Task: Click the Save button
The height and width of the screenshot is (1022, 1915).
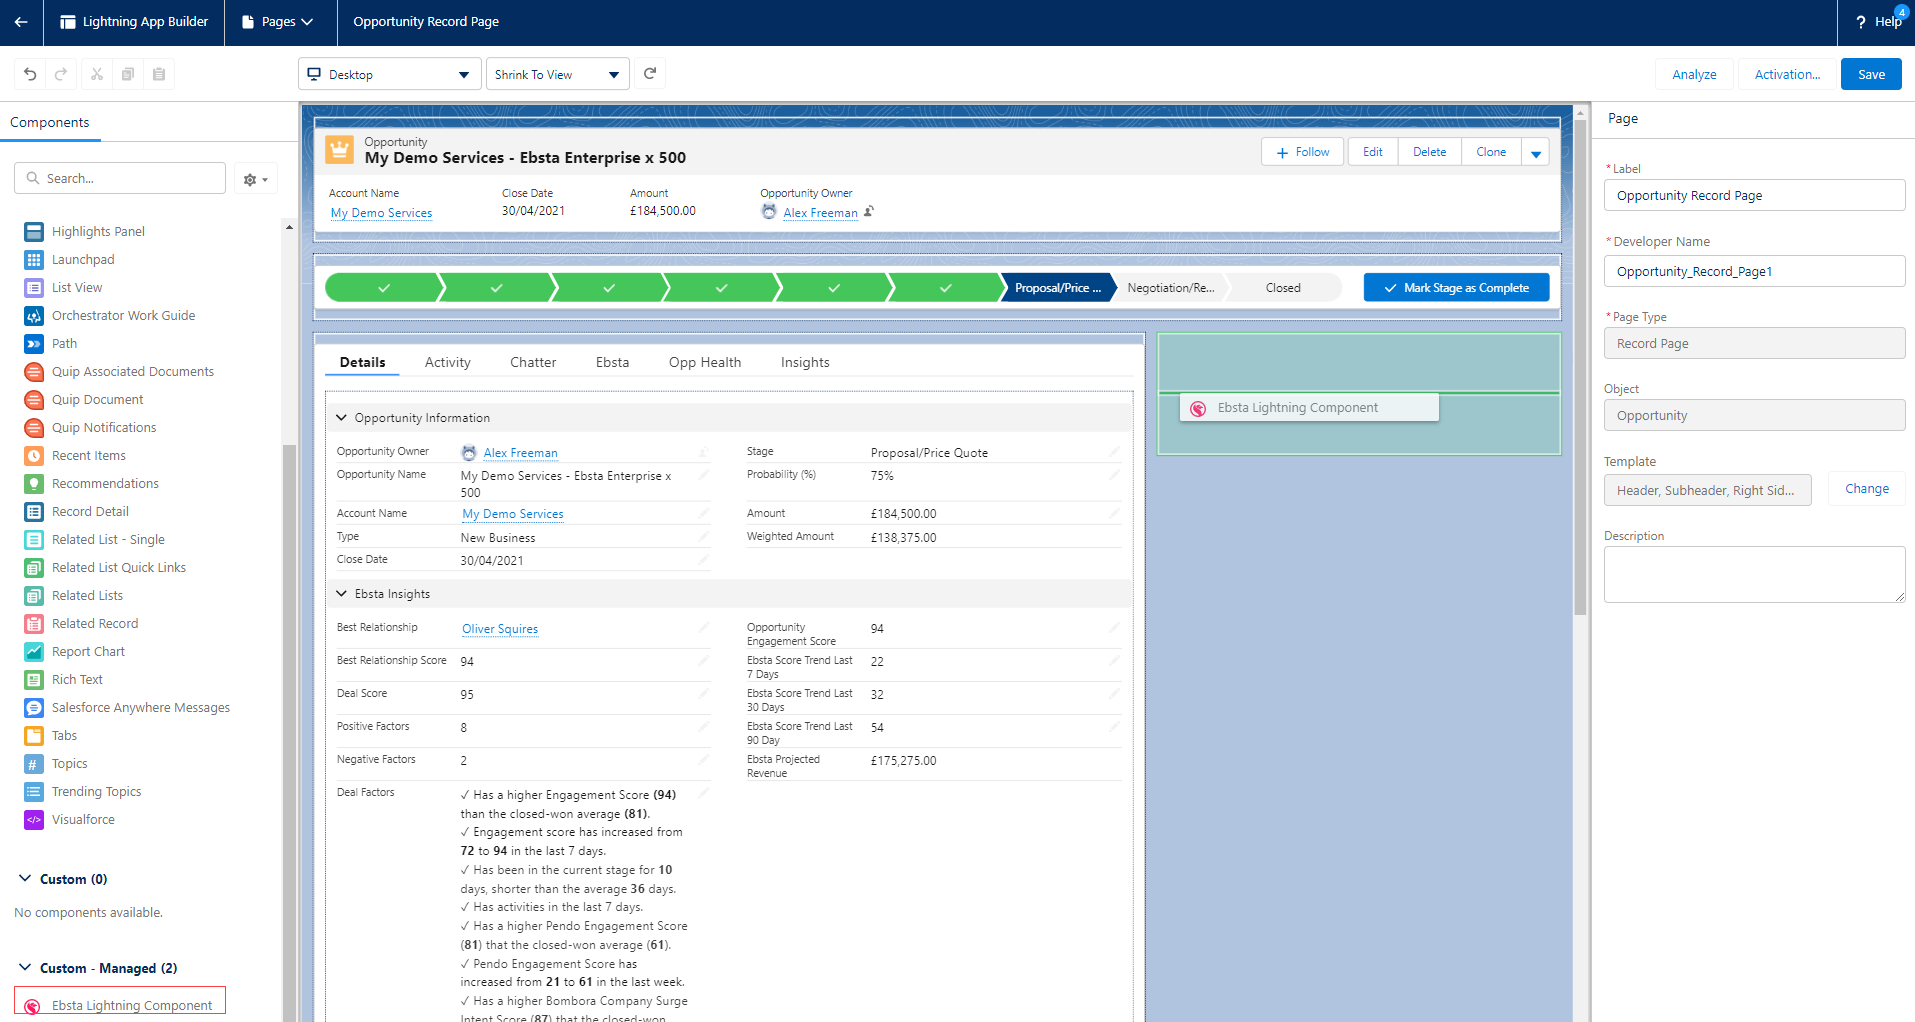Action: coord(1871,75)
